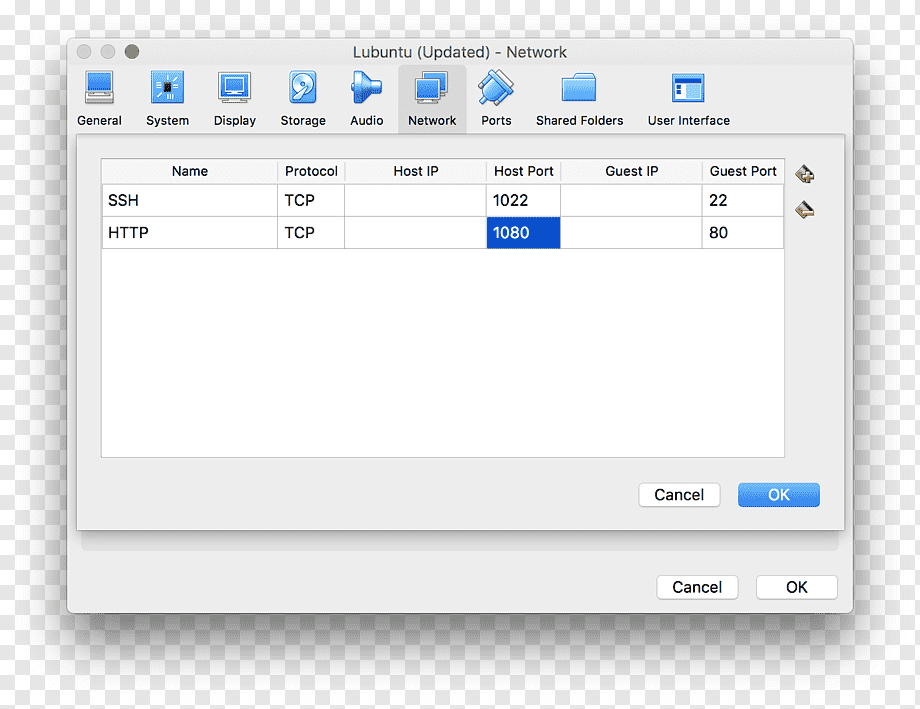Click the outer settings OK button
The image size is (920, 709).
(796, 587)
